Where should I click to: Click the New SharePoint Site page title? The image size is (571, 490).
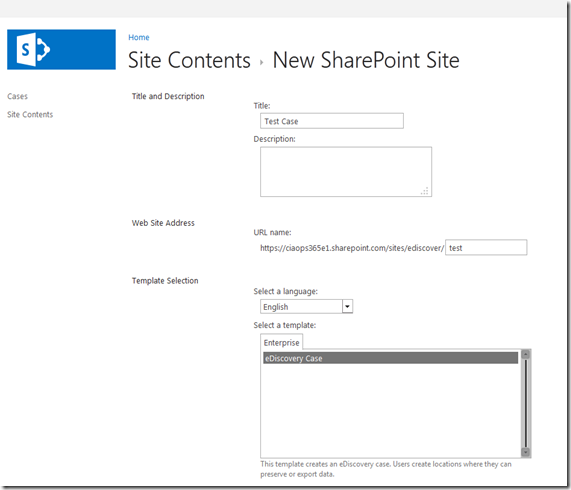[366, 60]
